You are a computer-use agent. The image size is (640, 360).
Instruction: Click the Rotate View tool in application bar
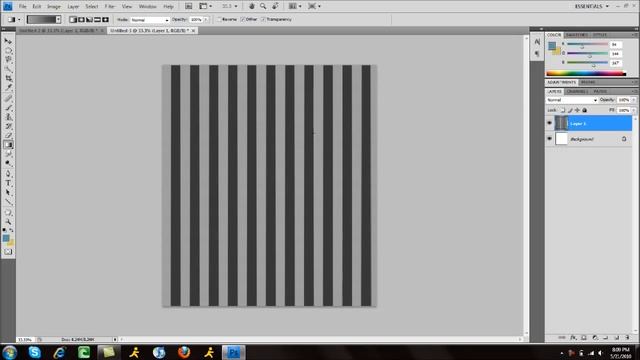(x=276, y=6)
